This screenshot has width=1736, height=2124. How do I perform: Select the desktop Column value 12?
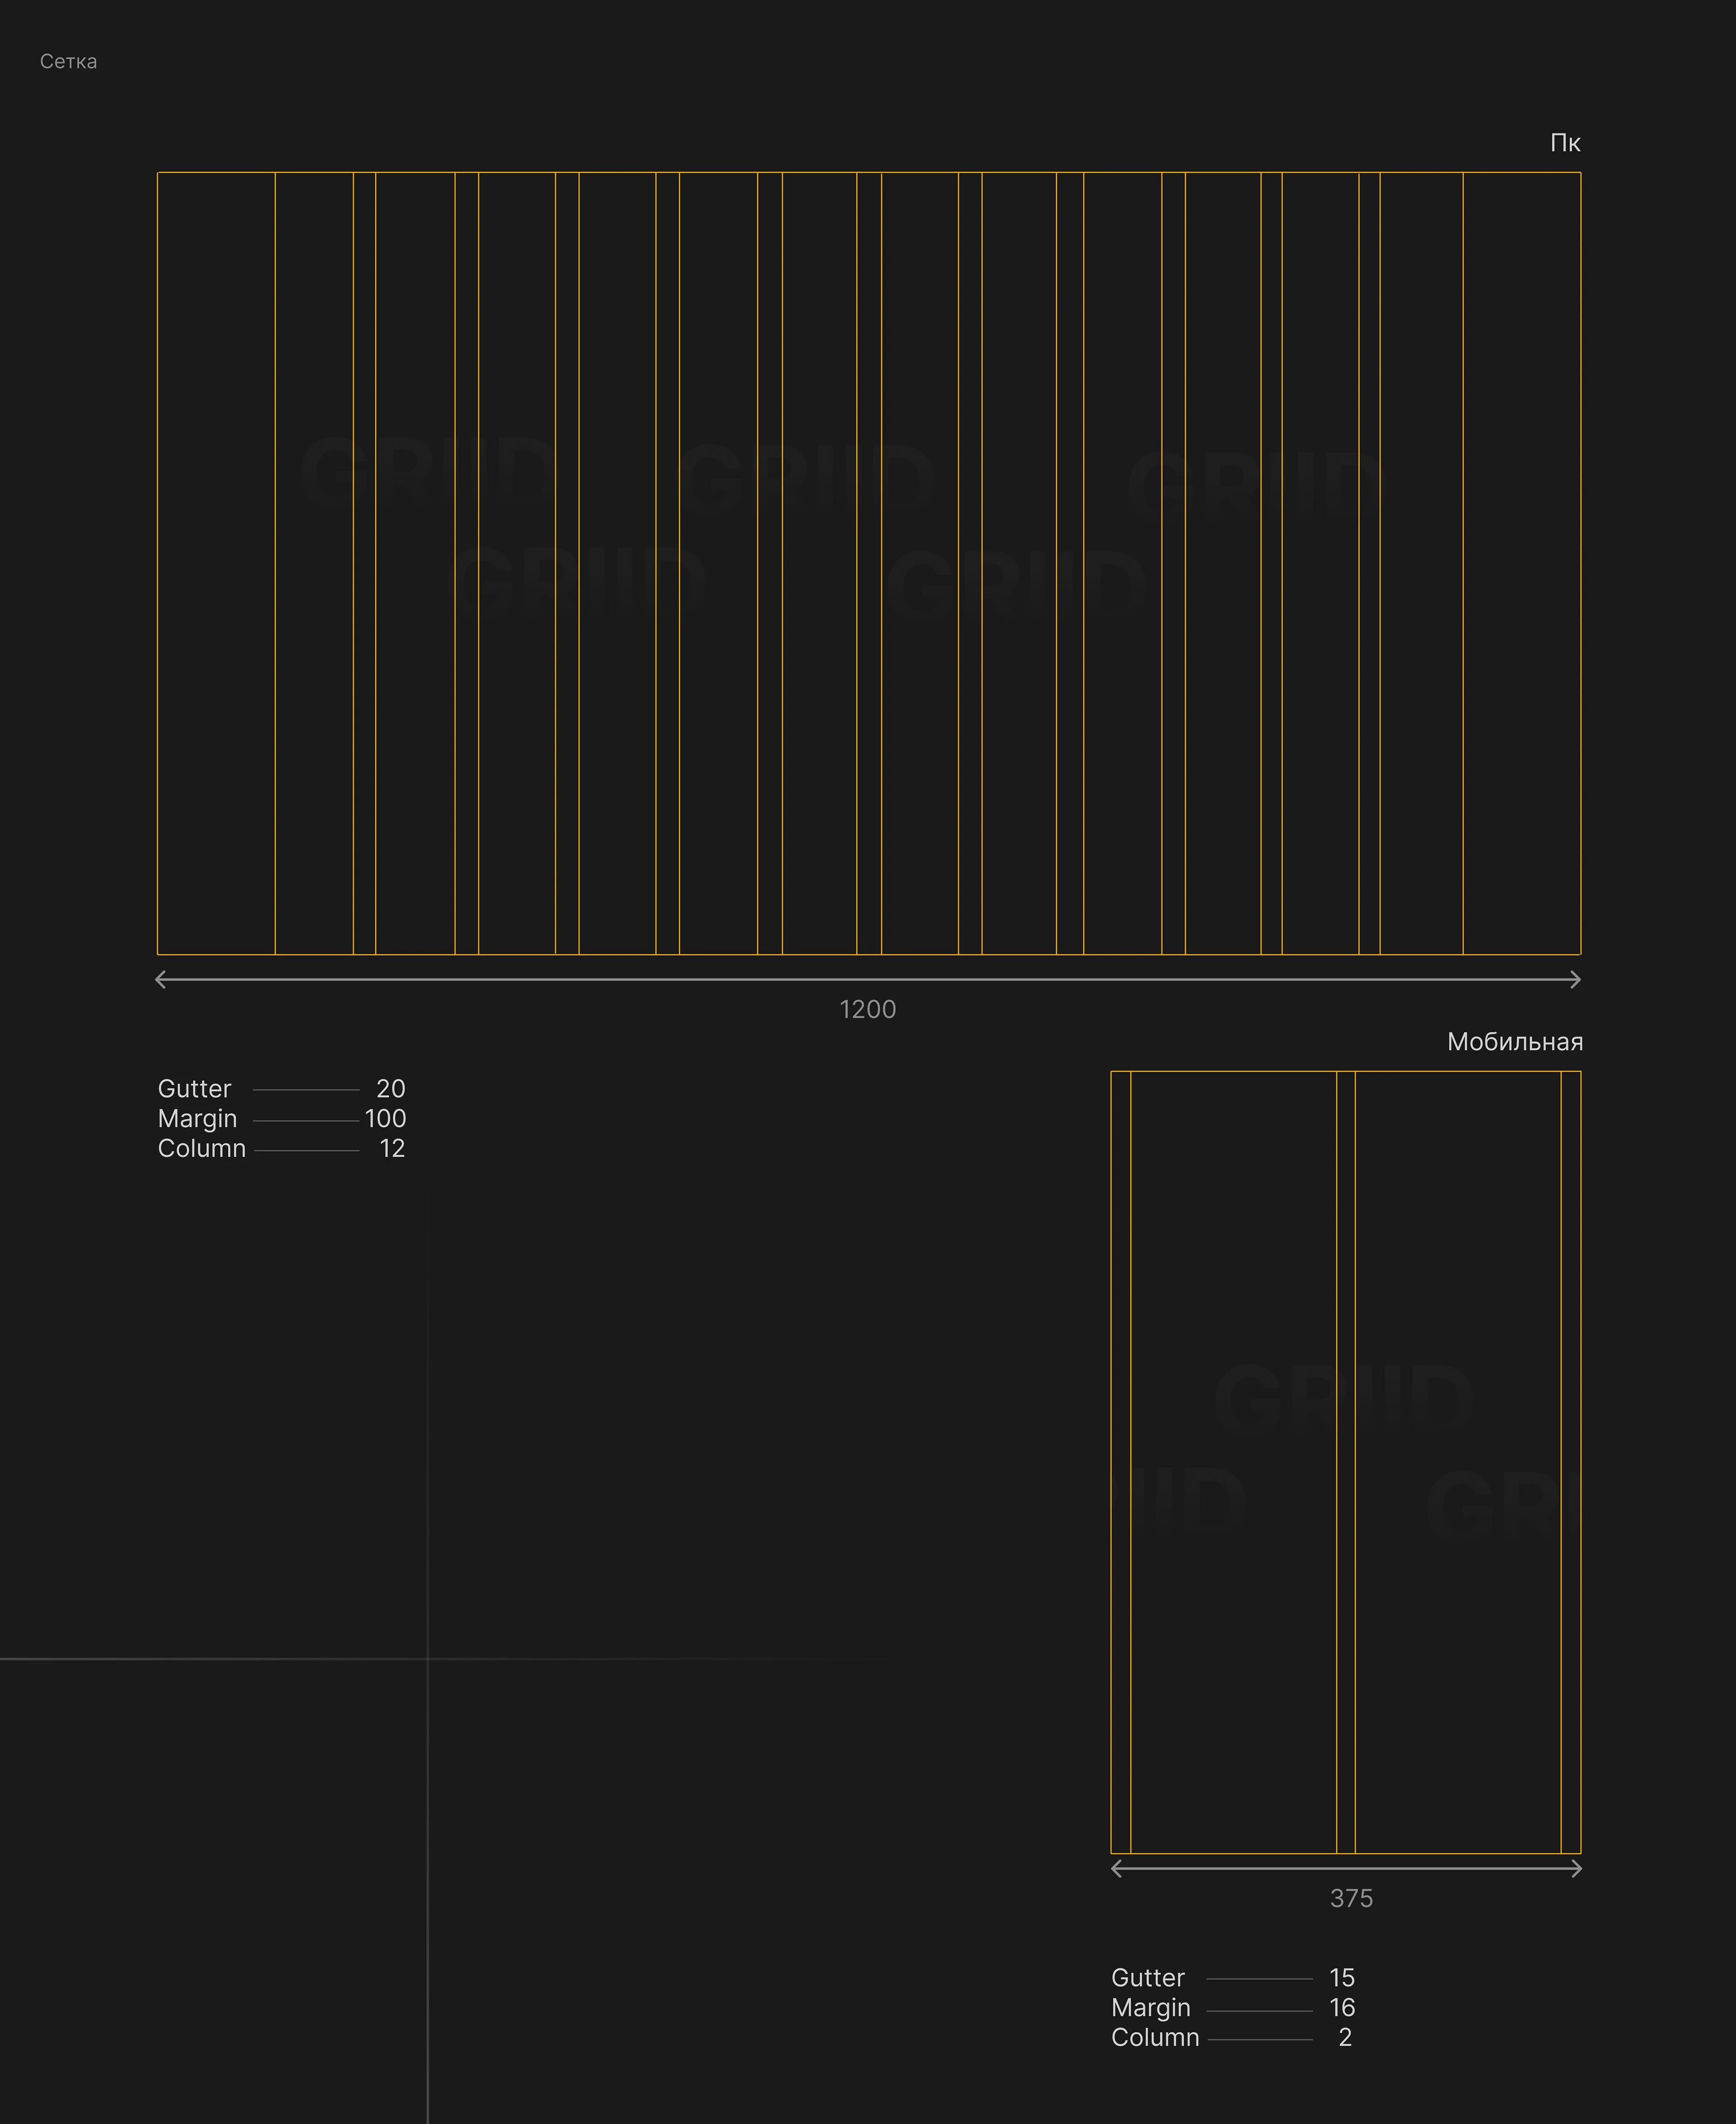tap(392, 1148)
